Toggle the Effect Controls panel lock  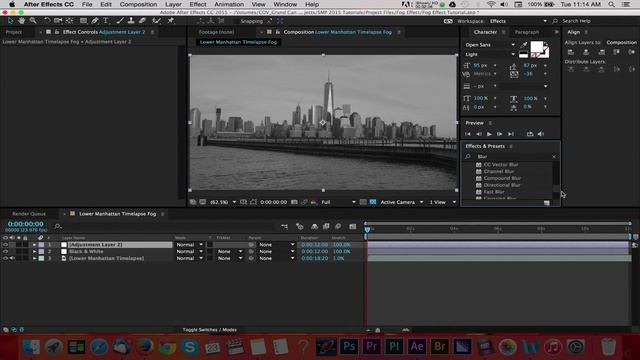(57, 32)
